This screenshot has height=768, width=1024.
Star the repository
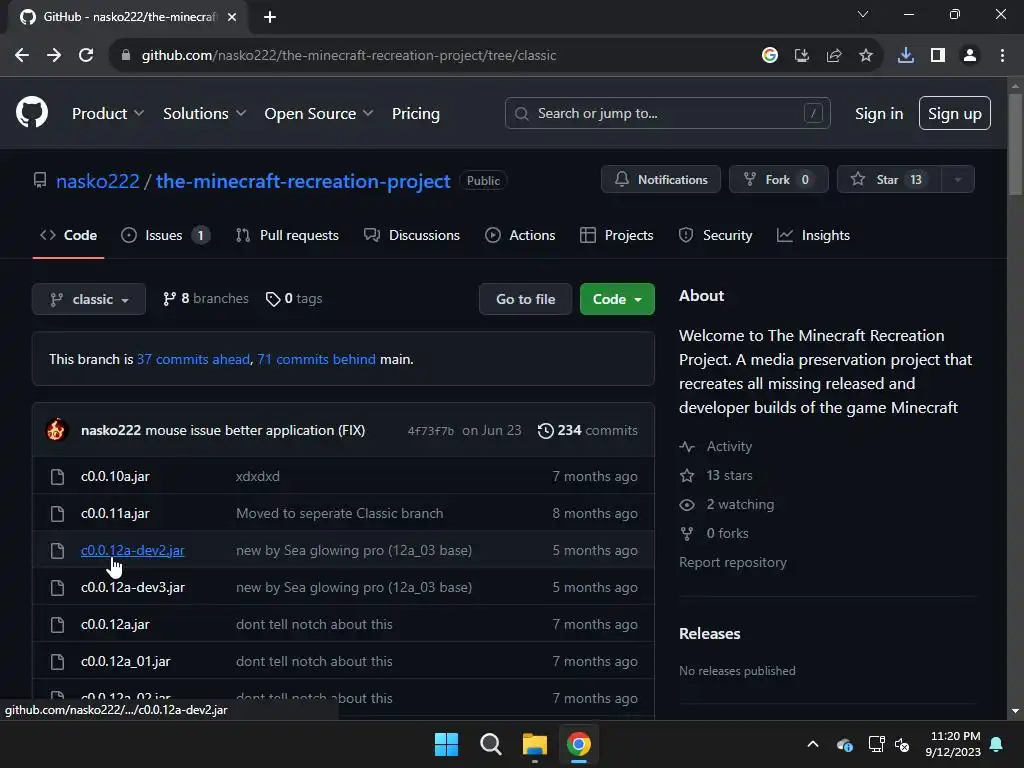tap(889, 180)
